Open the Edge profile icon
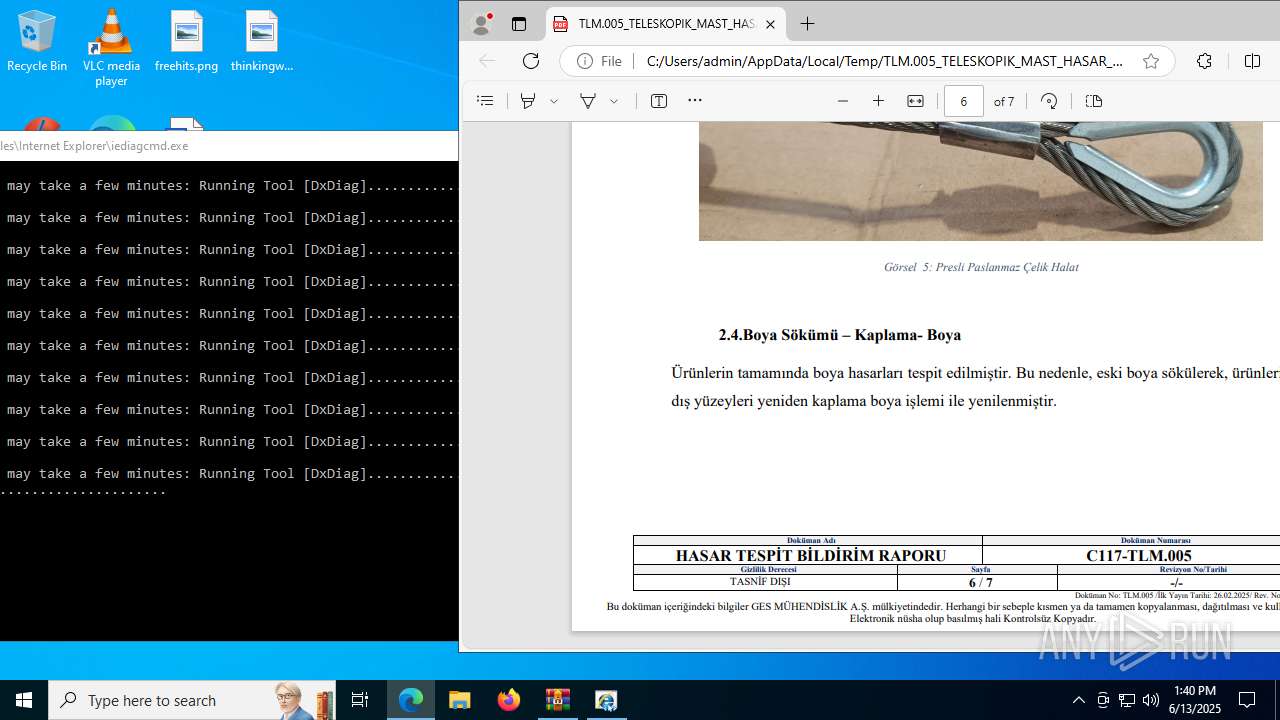Viewport: 1280px width, 720px height. (x=481, y=24)
